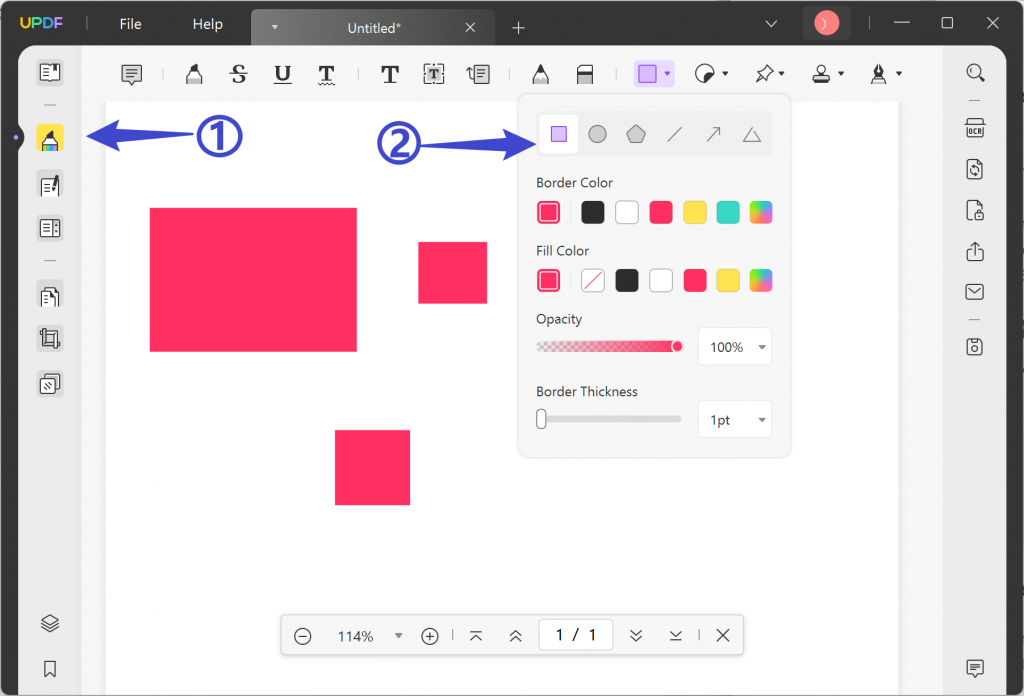This screenshot has width=1024, height=696.
Task: Select the Strikethrough annotation tool
Action: coord(238,73)
